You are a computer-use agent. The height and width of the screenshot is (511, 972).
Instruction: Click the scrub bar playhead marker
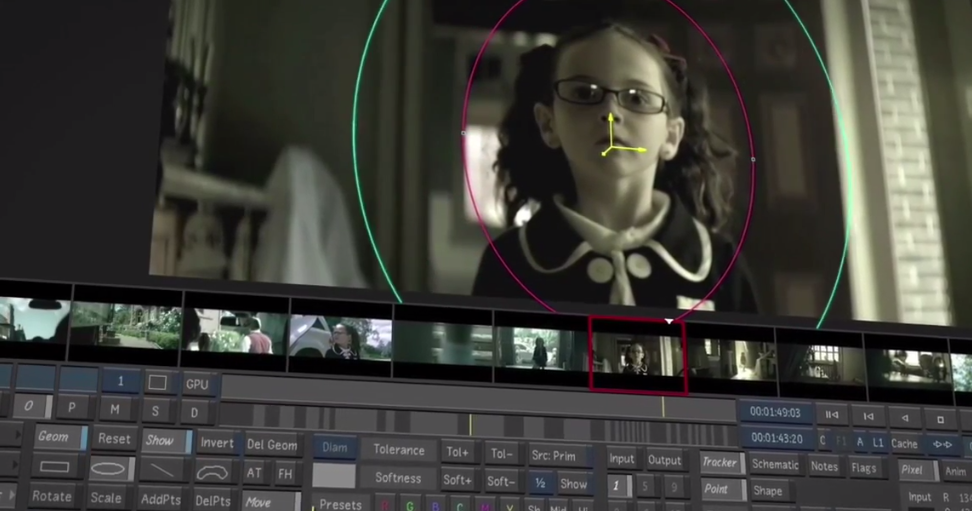click(x=663, y=407)
